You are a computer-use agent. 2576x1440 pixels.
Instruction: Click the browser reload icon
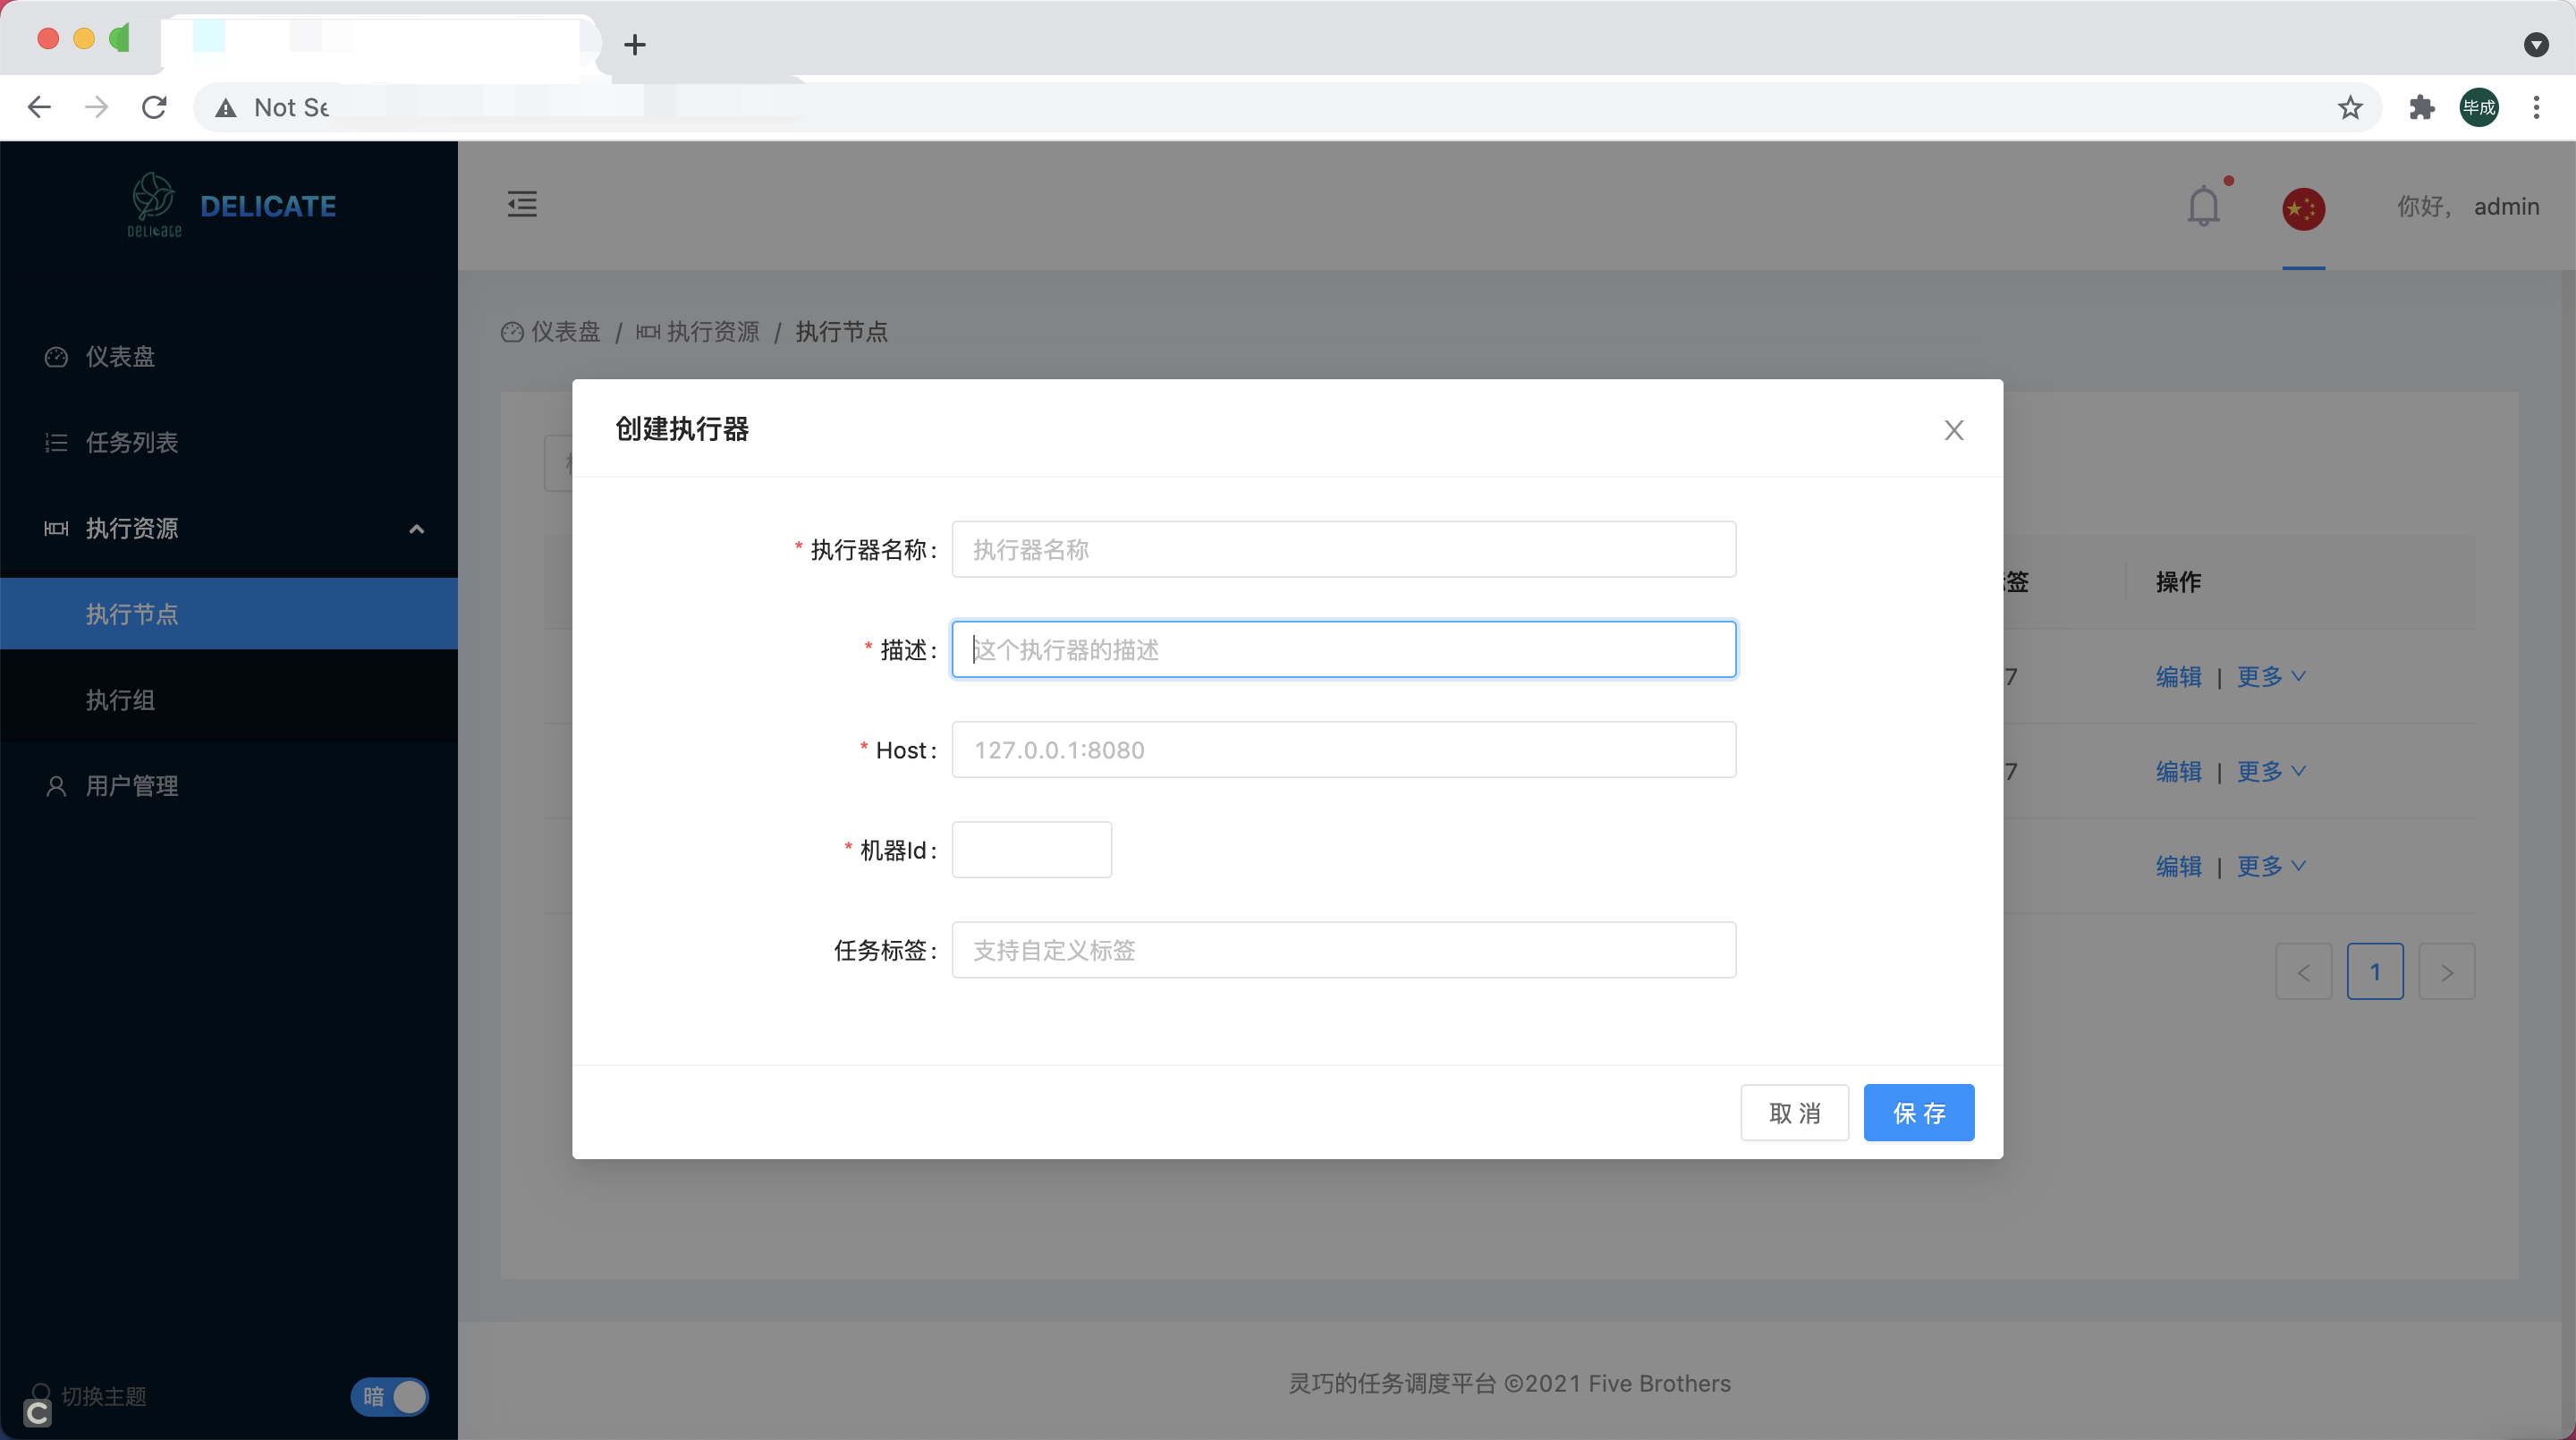tap(154, 107)
